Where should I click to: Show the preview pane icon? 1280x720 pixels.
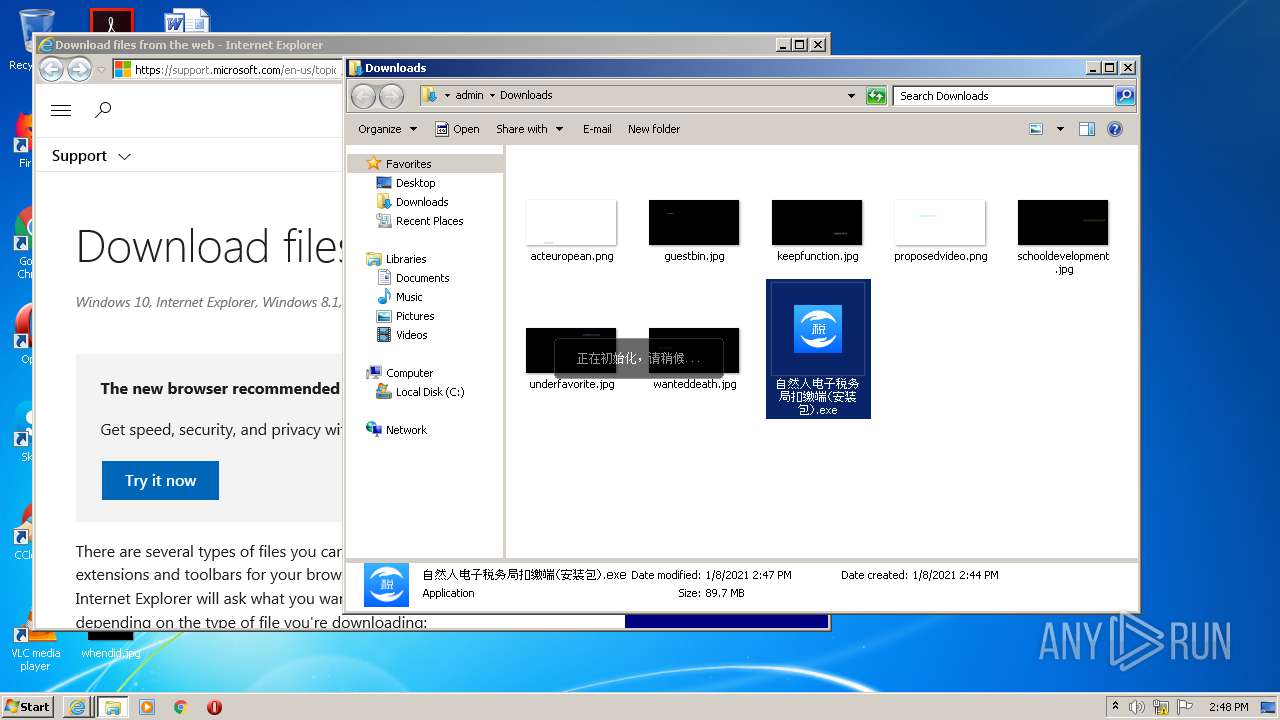pos(1087,129)
